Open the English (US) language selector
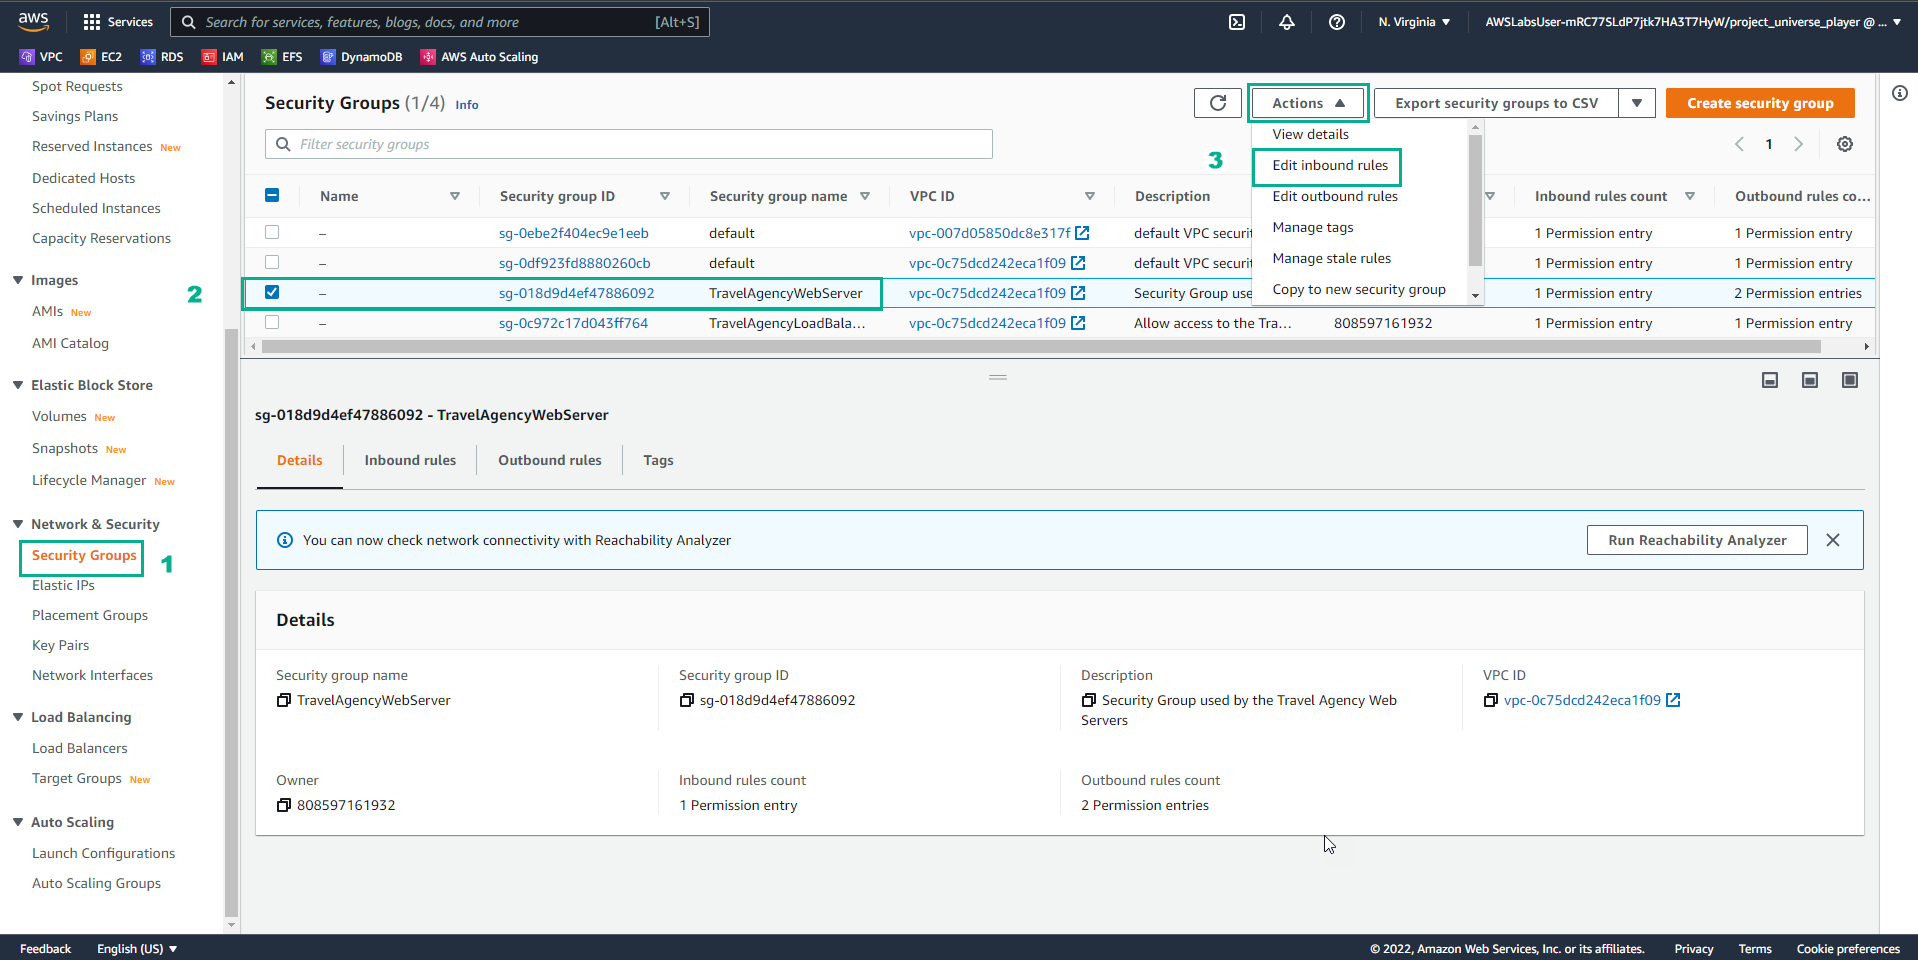Screen dimensions: 1918x960 click(137, 948)
